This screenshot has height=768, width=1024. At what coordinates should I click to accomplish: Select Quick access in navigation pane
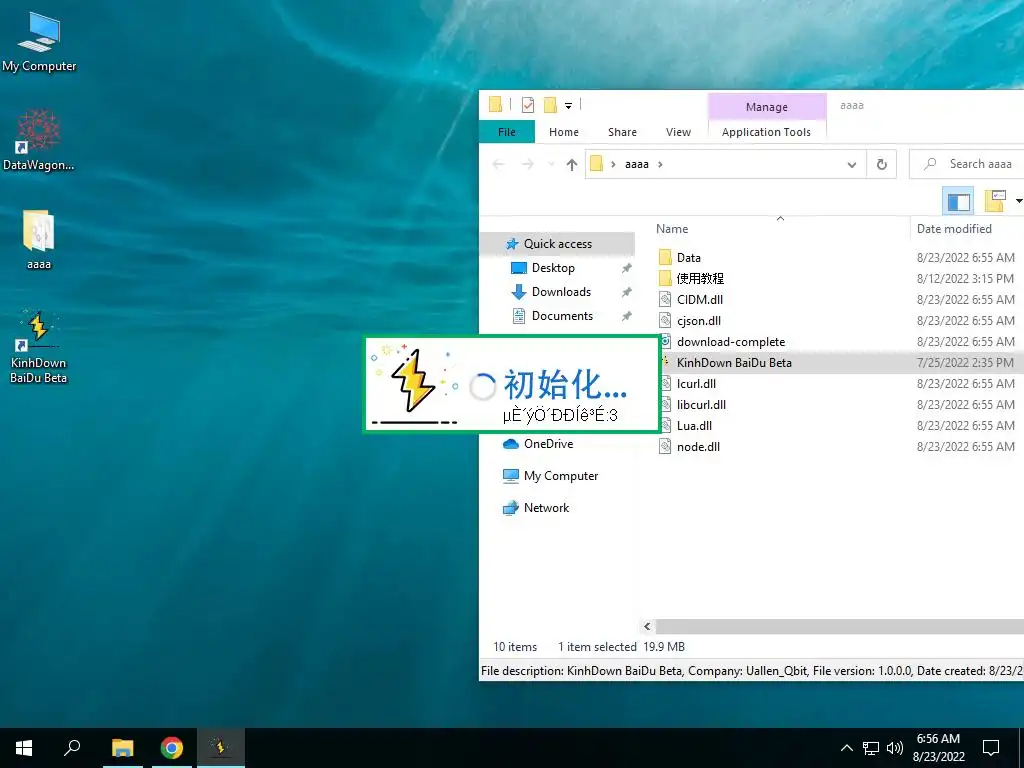point(558,244)
